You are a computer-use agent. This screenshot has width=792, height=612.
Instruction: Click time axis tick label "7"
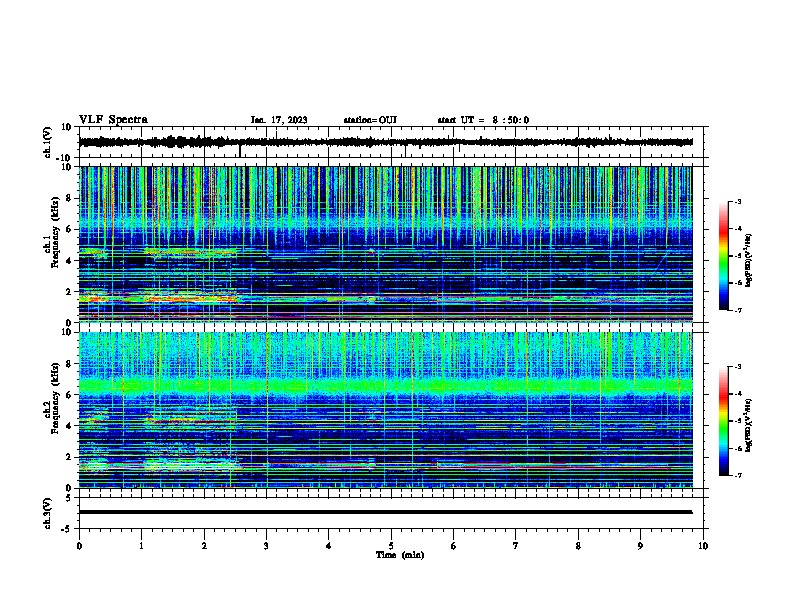(x=516, y=546)
